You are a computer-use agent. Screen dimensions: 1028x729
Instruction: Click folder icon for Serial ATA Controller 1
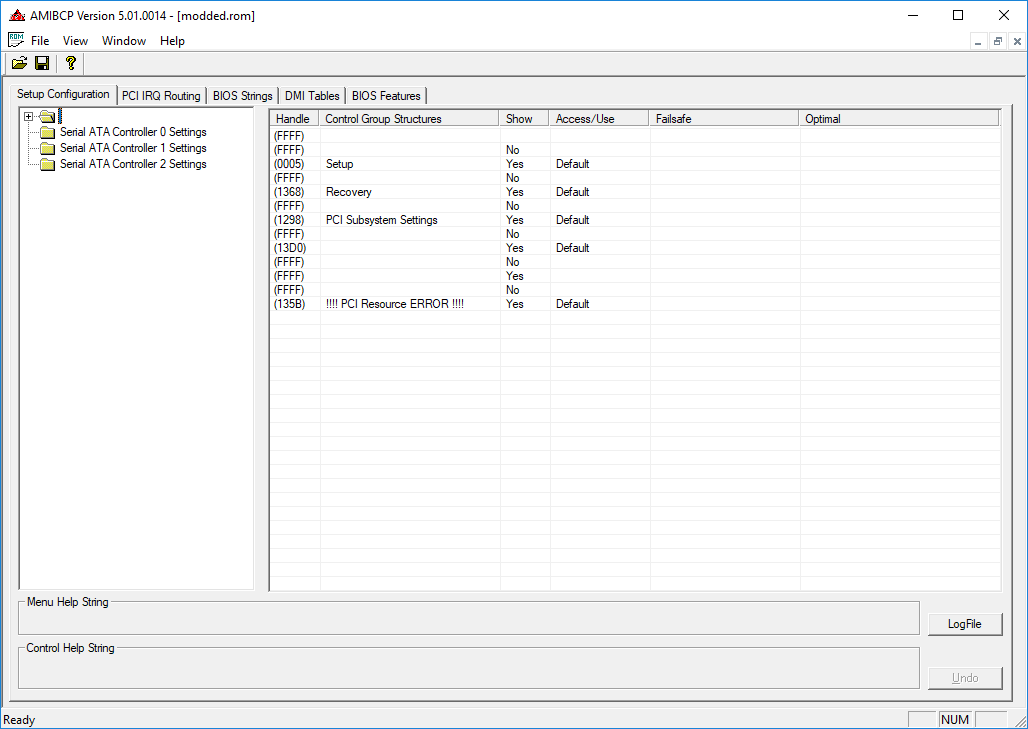[47, 148]
